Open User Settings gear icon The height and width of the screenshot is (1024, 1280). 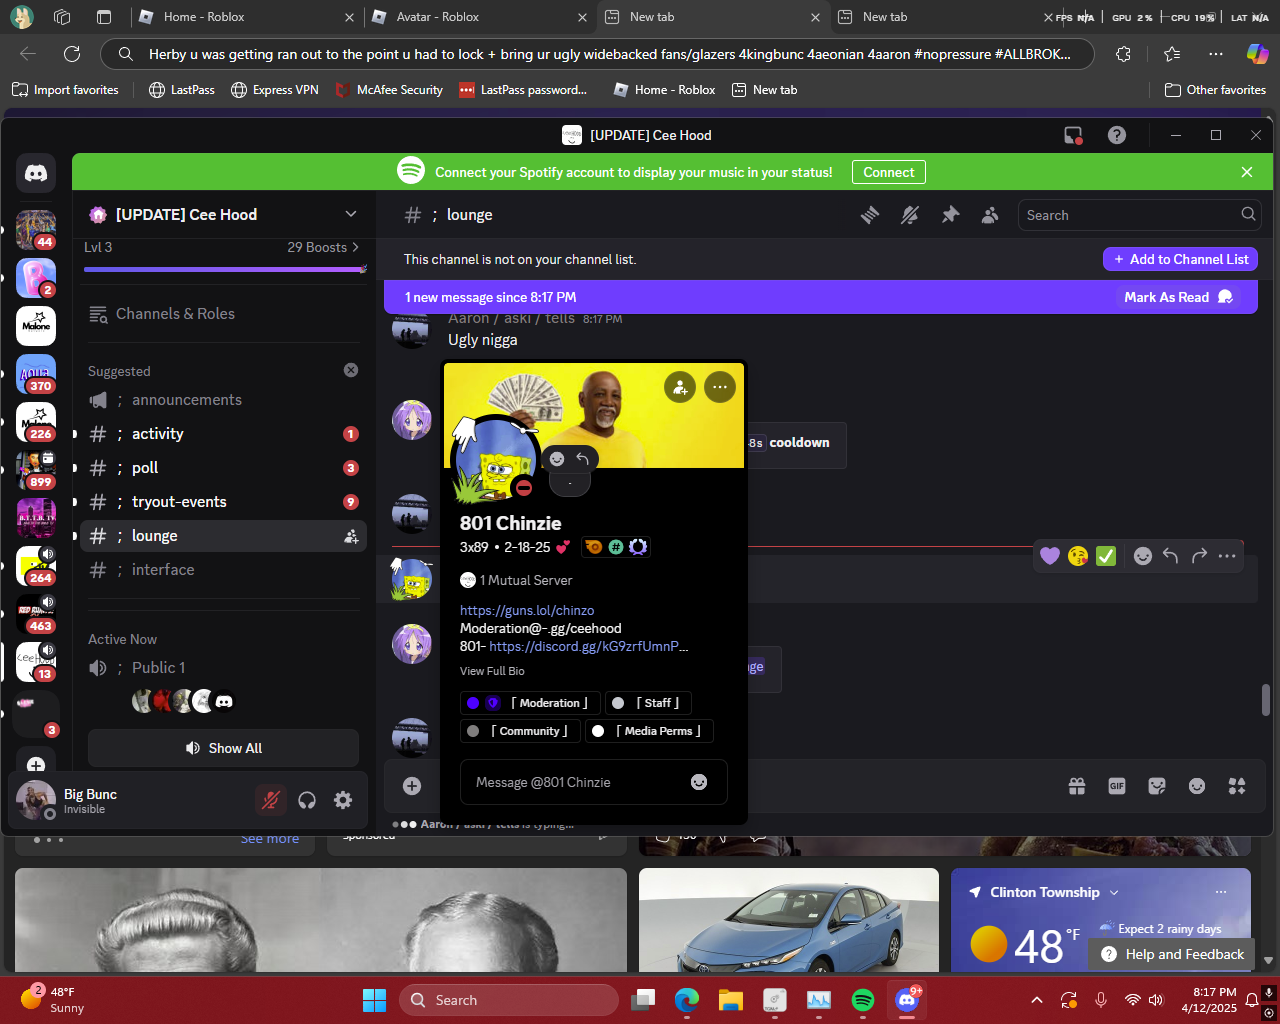click(x=343, y=800)
